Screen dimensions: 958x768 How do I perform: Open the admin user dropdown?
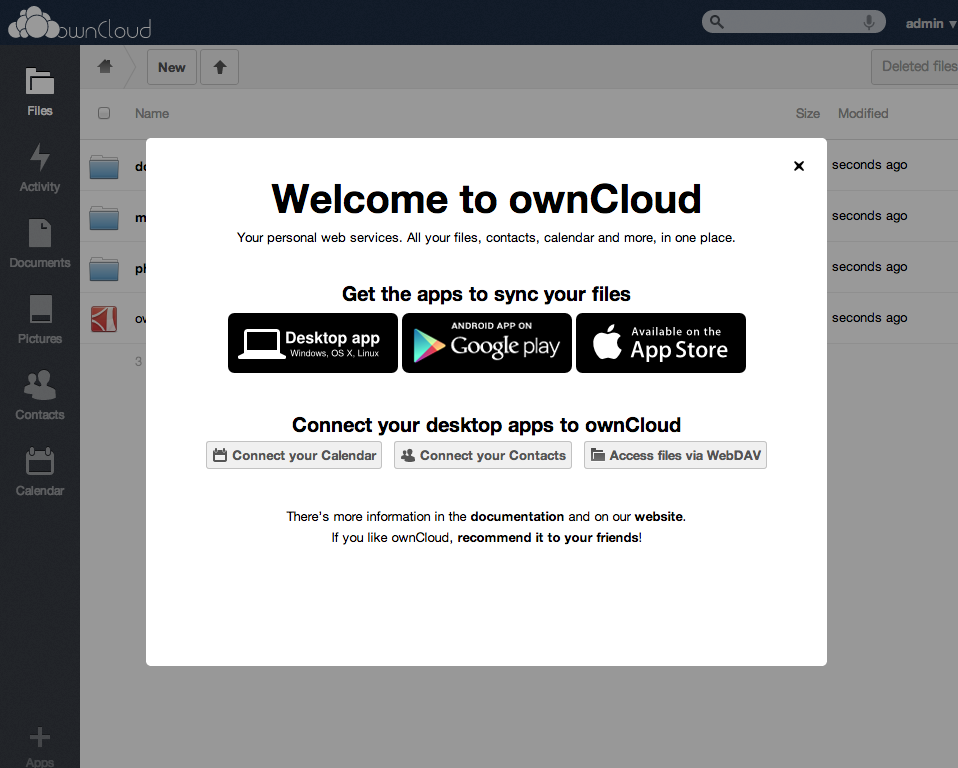(x=931, y=23)
